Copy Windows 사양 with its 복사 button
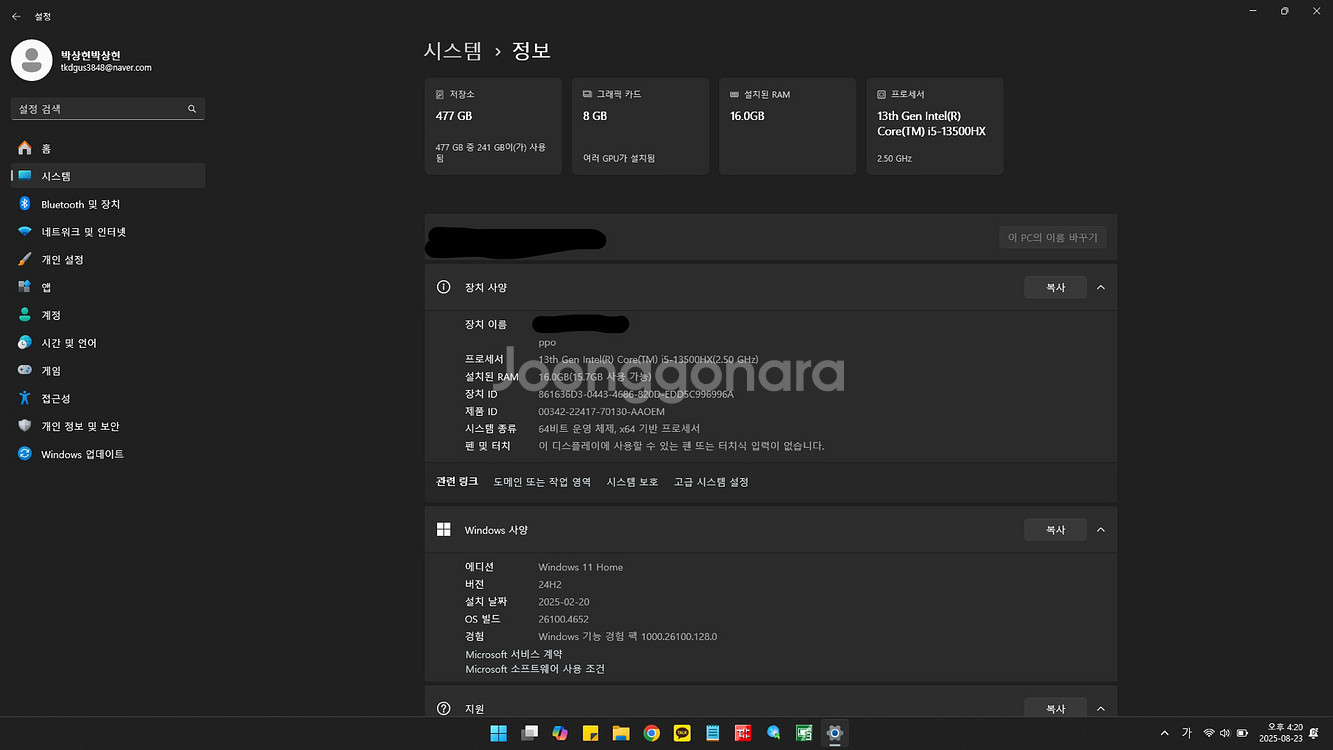This screenshot has width=1333, height=750. click(1055, 530)
